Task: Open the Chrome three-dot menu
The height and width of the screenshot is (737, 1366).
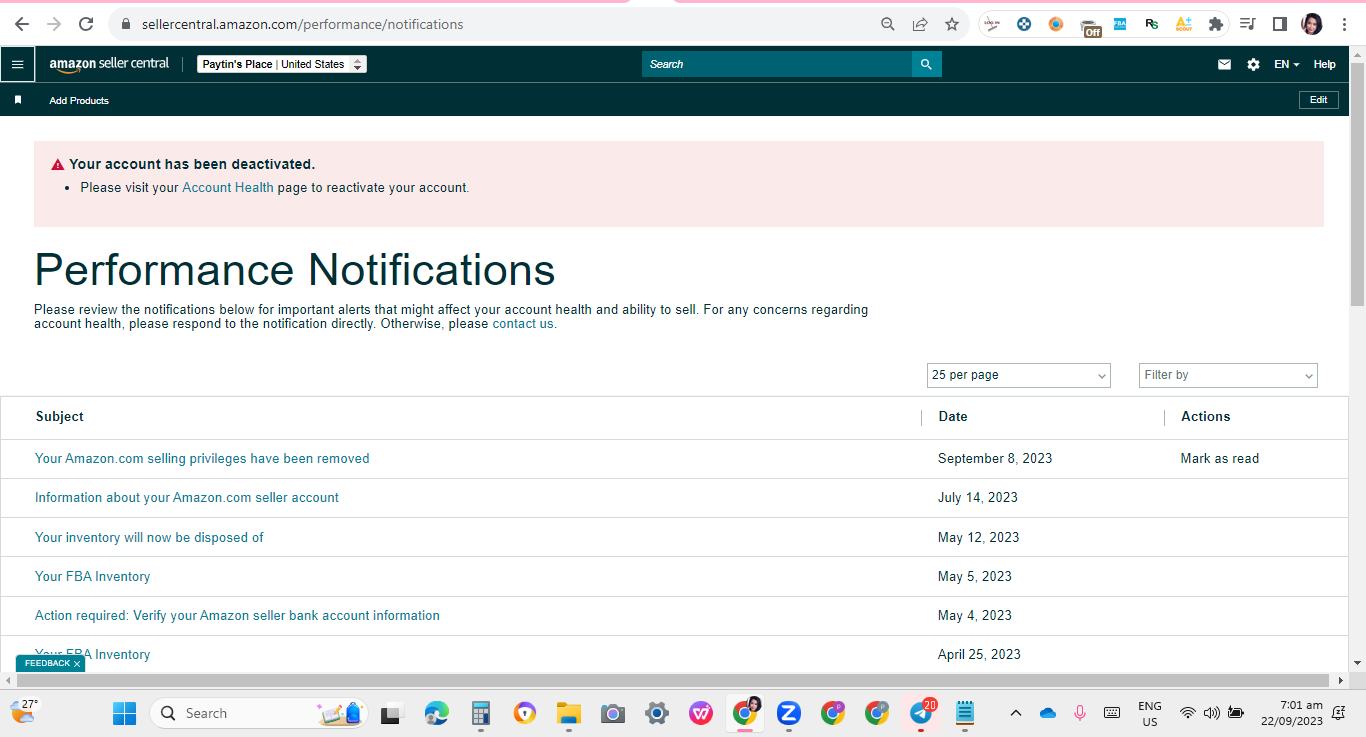Action: click(1344, 24)
